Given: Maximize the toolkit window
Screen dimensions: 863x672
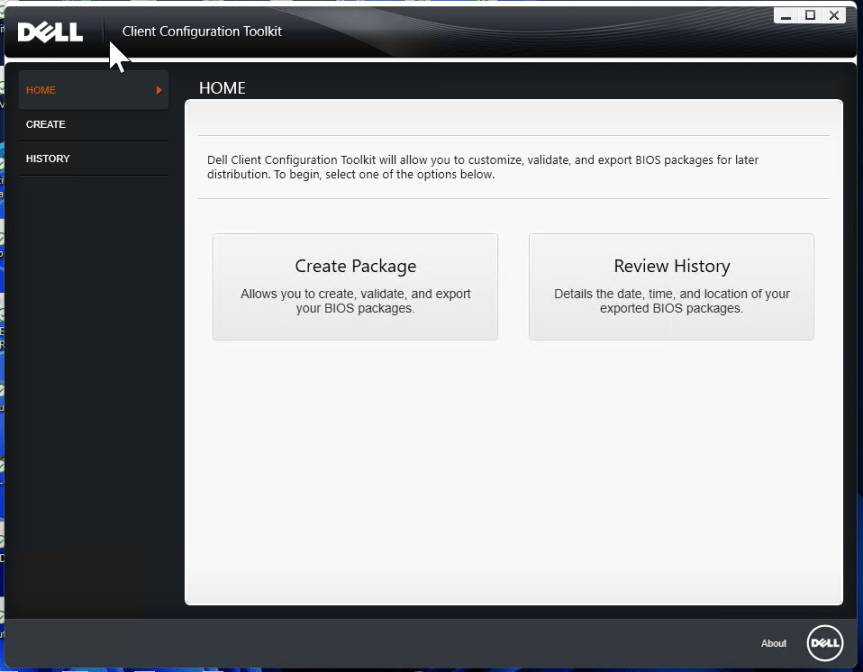Looking at the screenshot, I should [811, 15].
